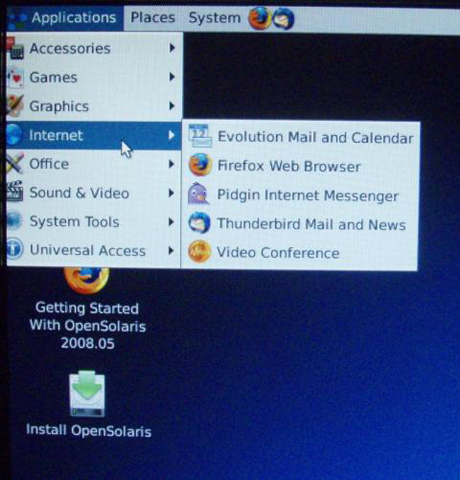
Task: Click the Video Conference orange icon
Action: [199, 251]
